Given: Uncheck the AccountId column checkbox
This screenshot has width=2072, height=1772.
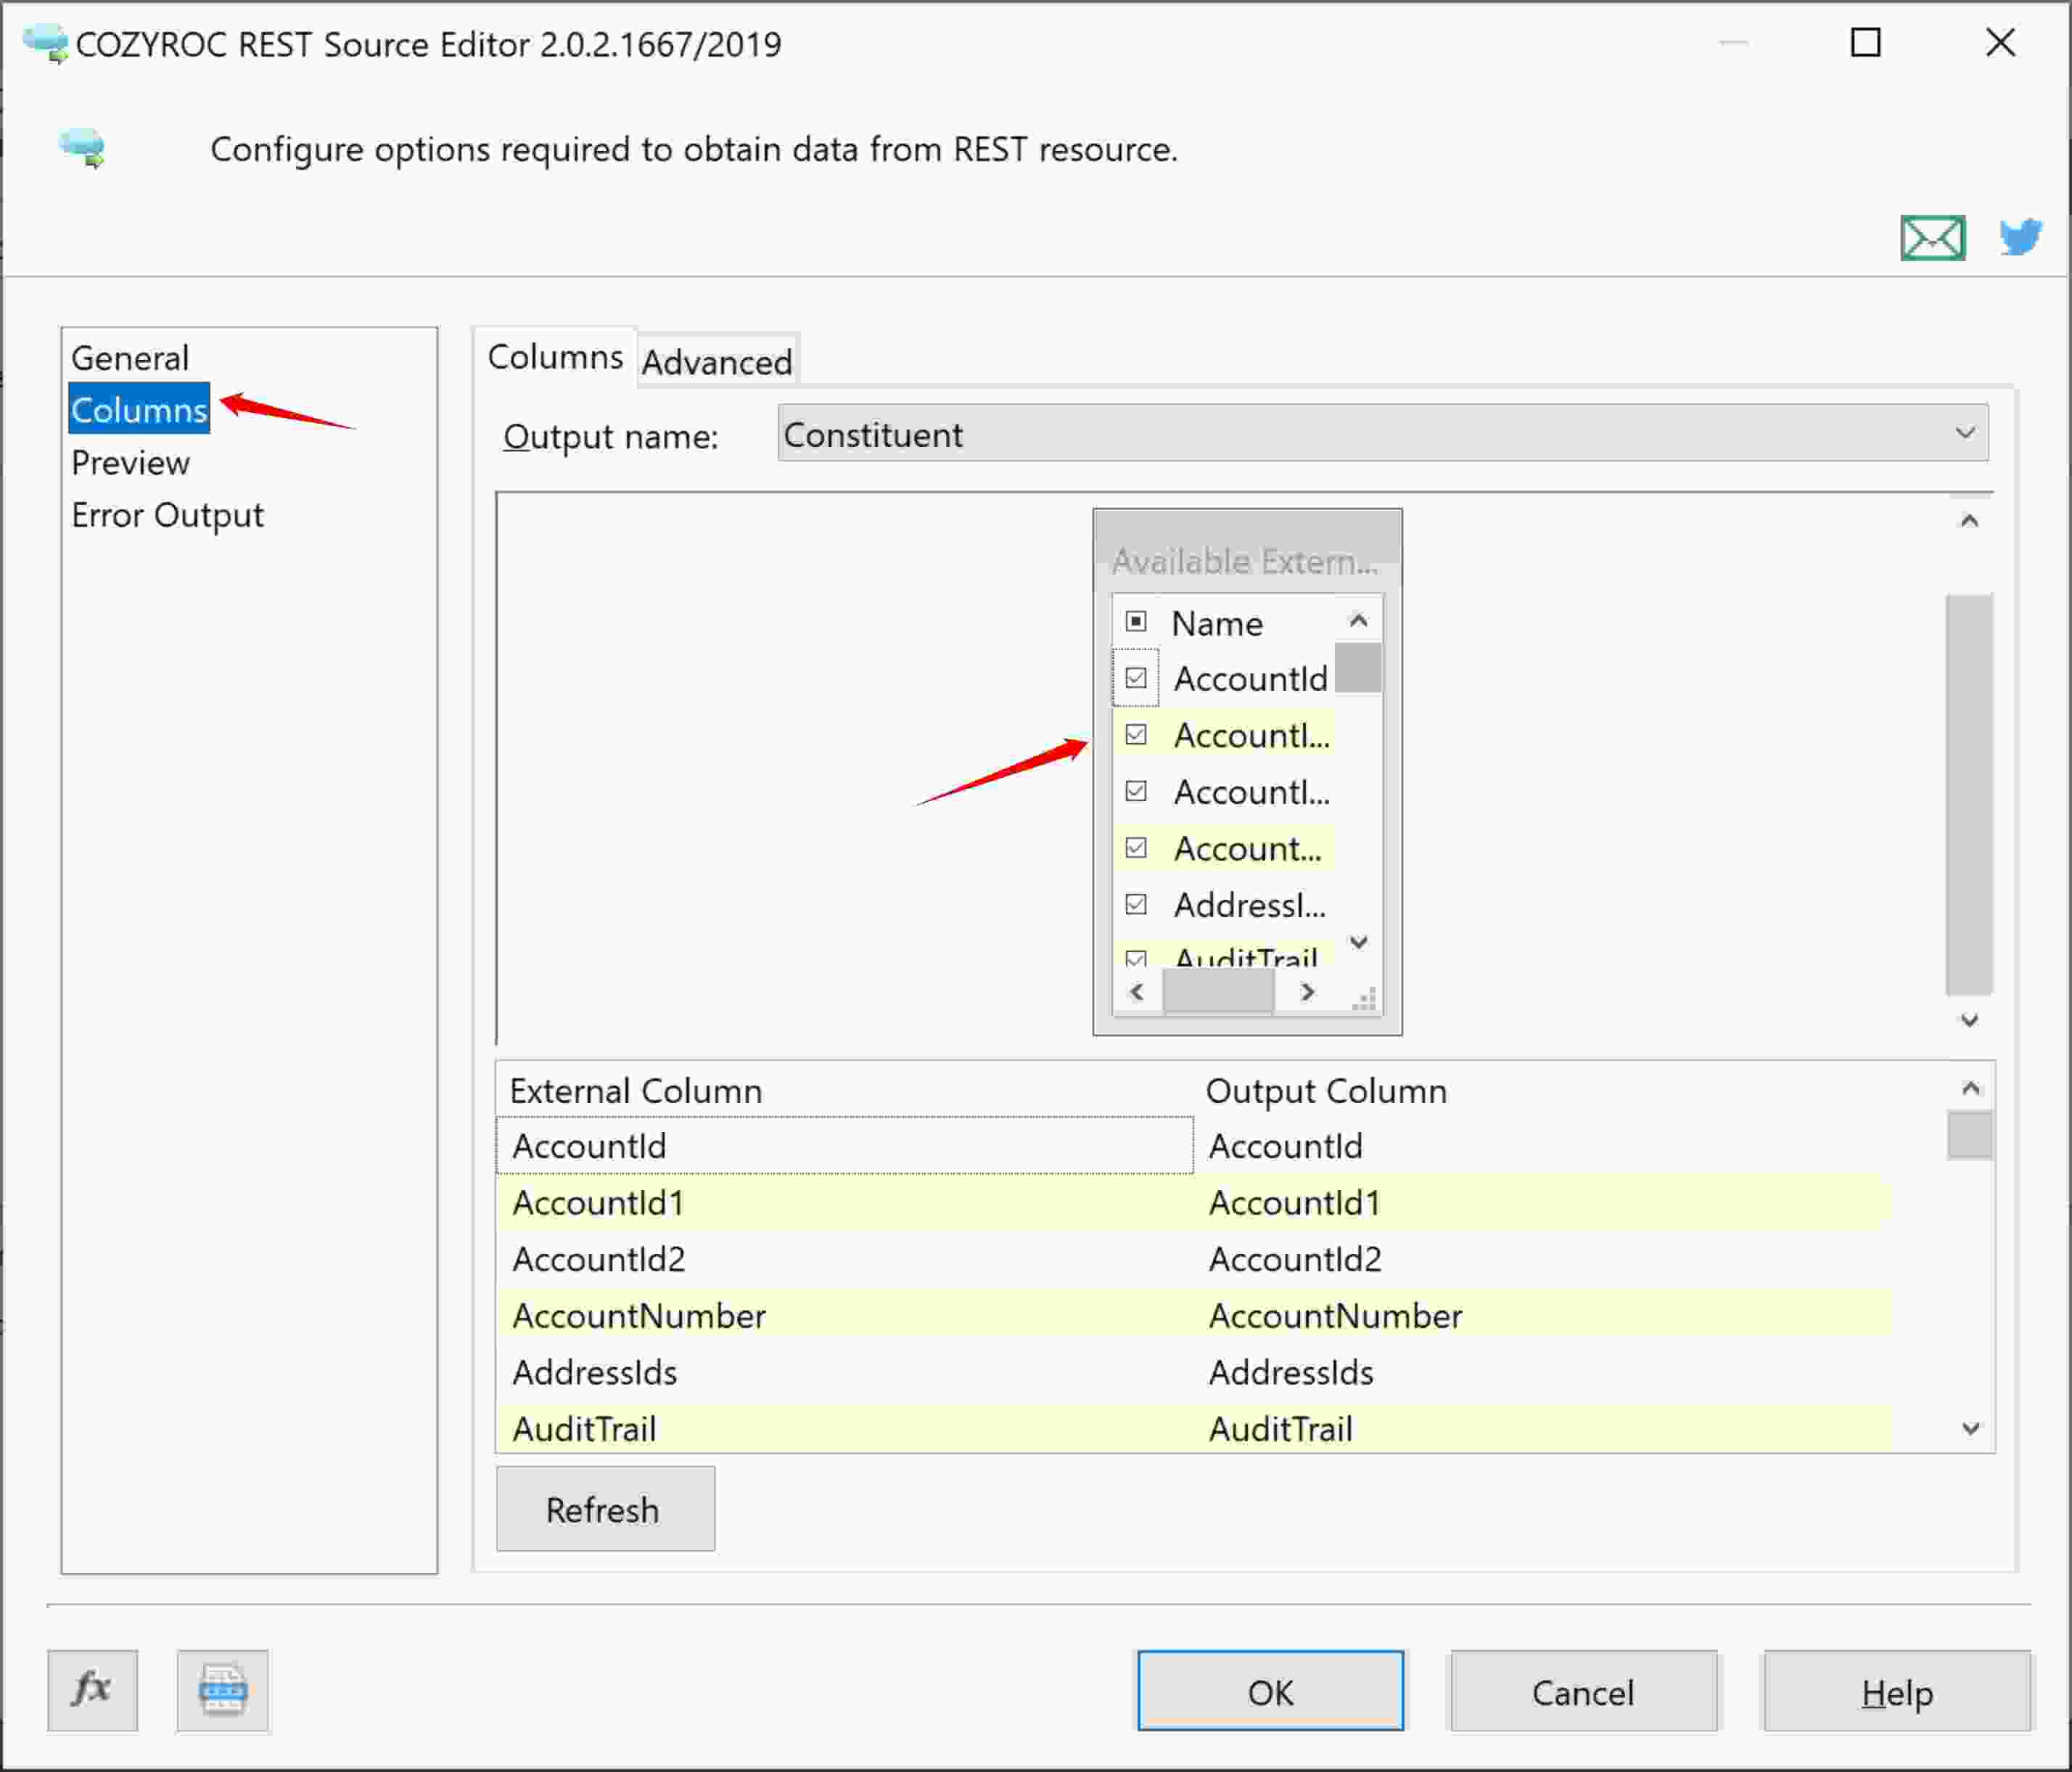Looking at the screenshot, I should (1136, 678).
